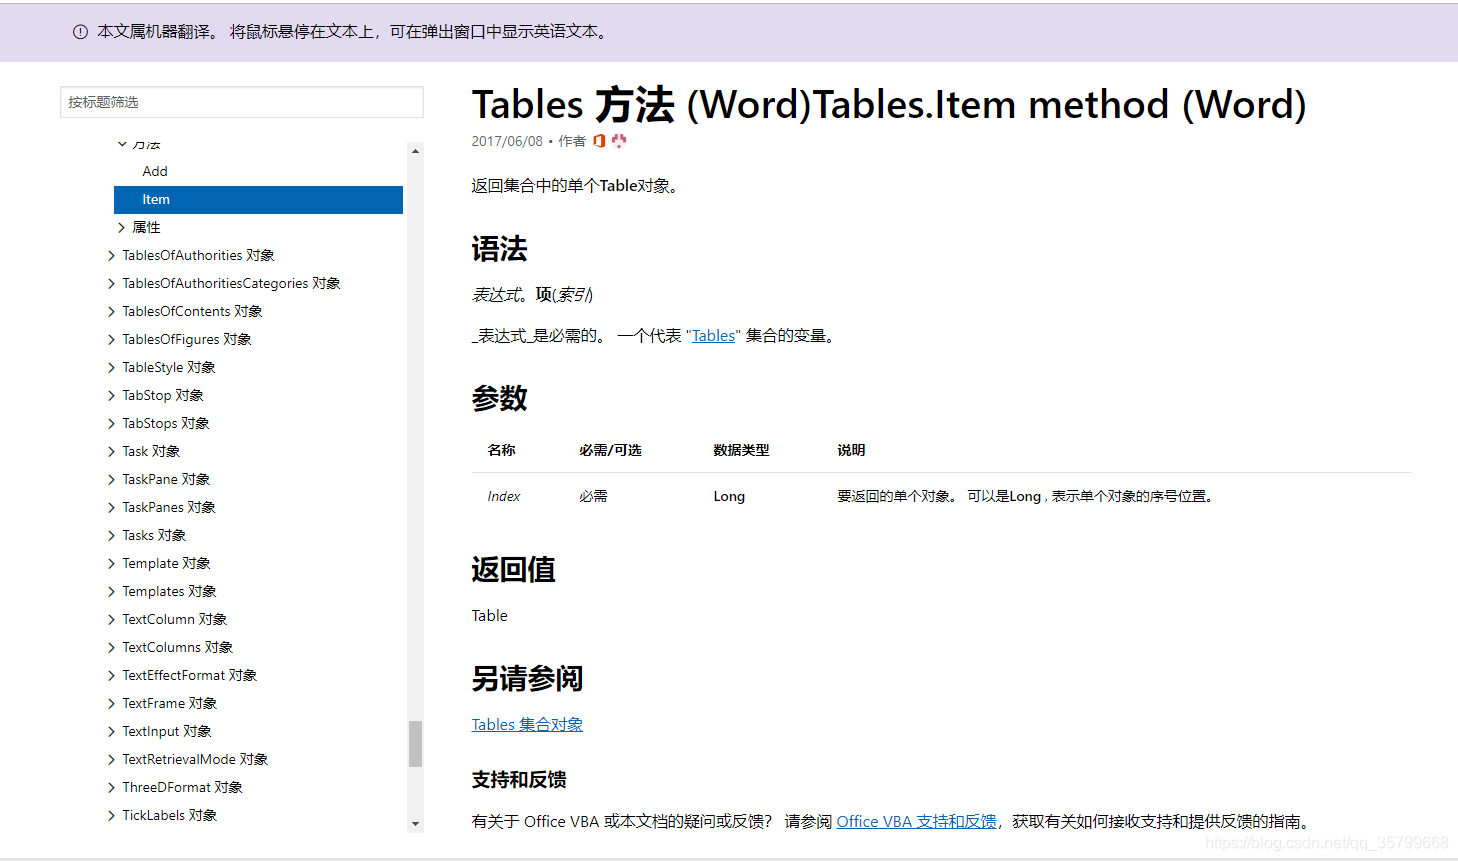Click the 另请参阅 section heading

[527, 678]
